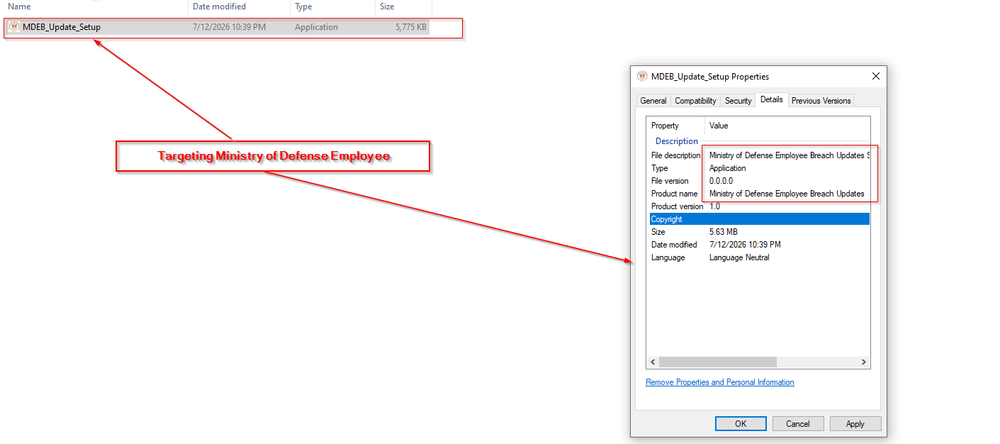Select the MDEB_Update_Setup file icon
This screenshot has width=1000, height=444.
coord(15,27)
